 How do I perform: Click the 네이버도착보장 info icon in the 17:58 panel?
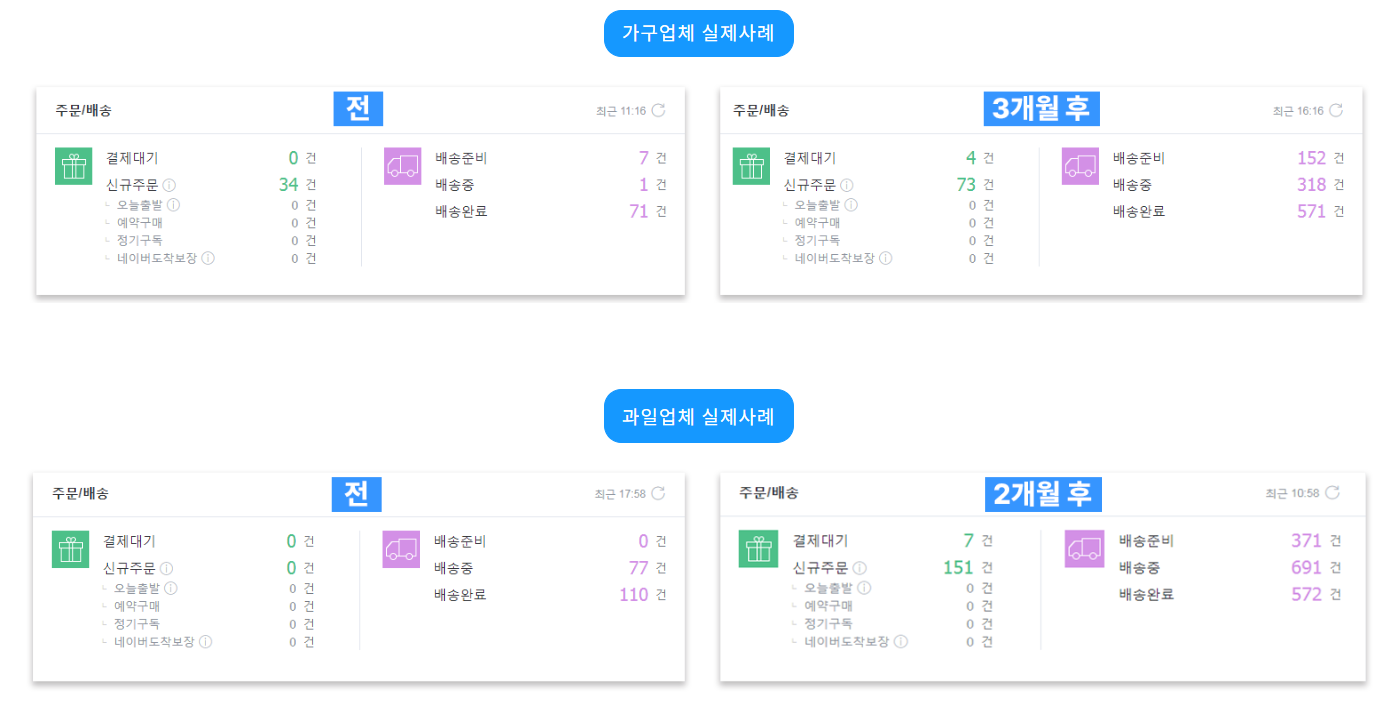(x=205, y=642)
